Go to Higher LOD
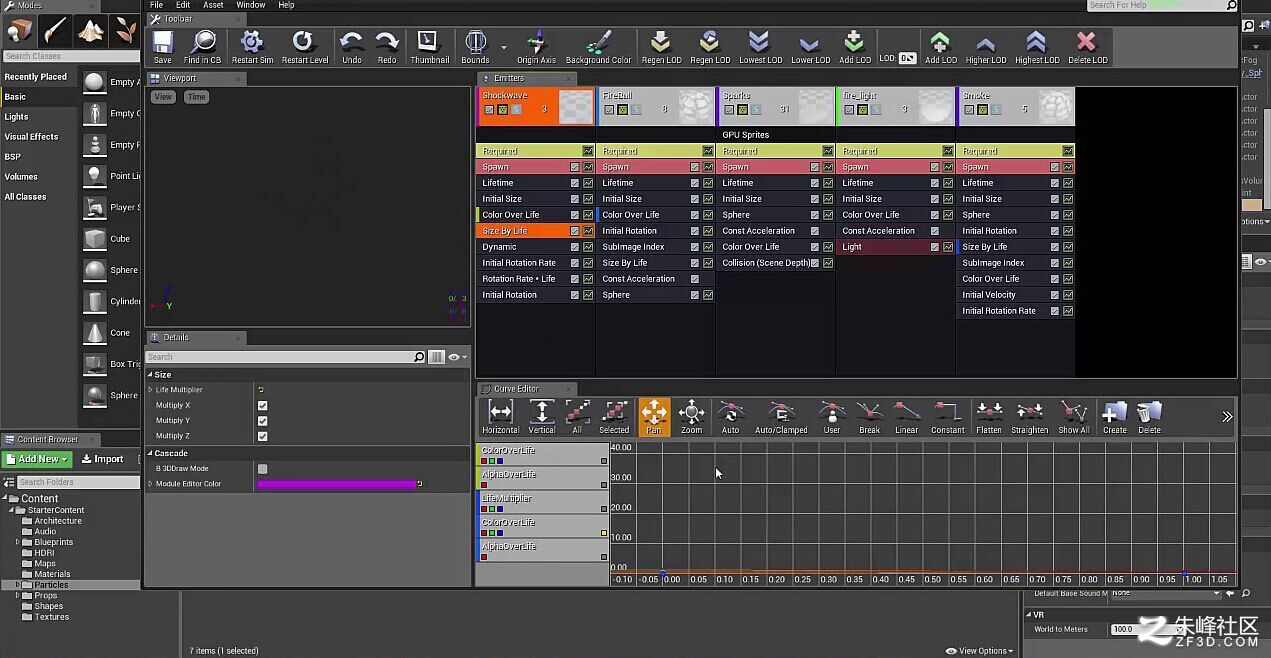Screen dimensions: 1271x658 [985, 47]
